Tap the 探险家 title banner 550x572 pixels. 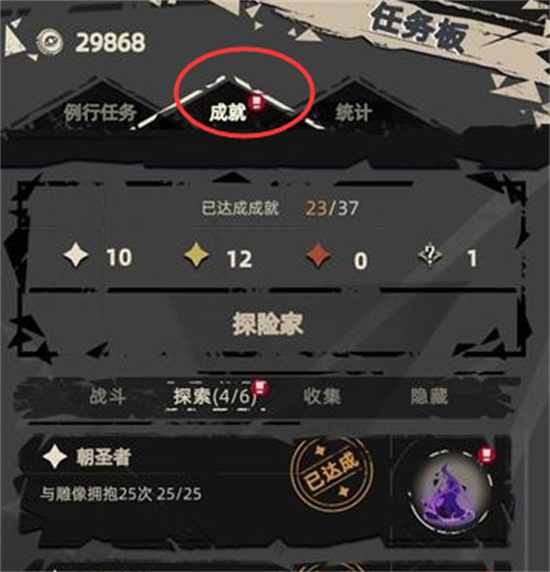(268, 324)
